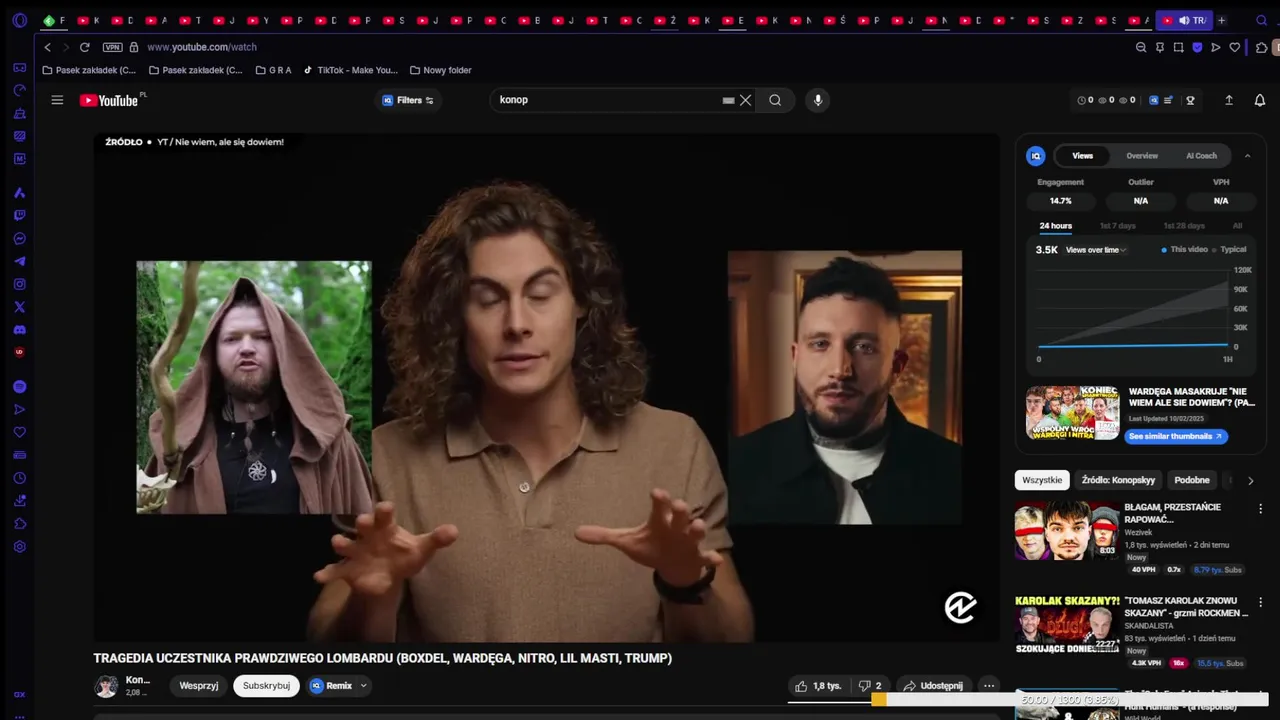Open the first 'Pasek zakładek' bookmark folder
Viewport: 1280px width, 720px height.
[x=89, y=70]
